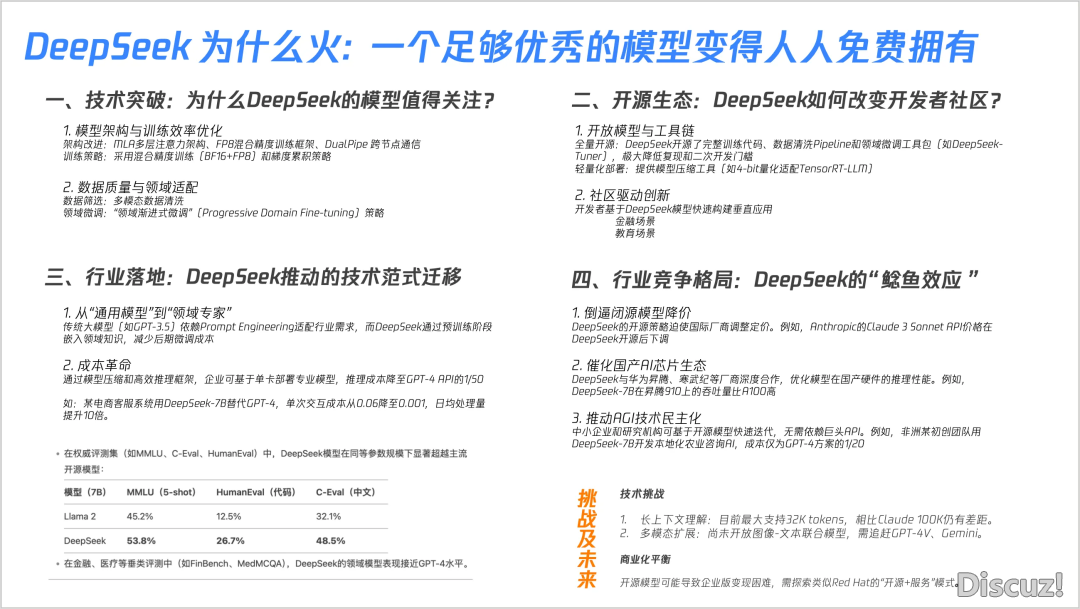
Task: Click '1. 倒逼闭源模型降价' subheading
Action: (x=631, y=312)
